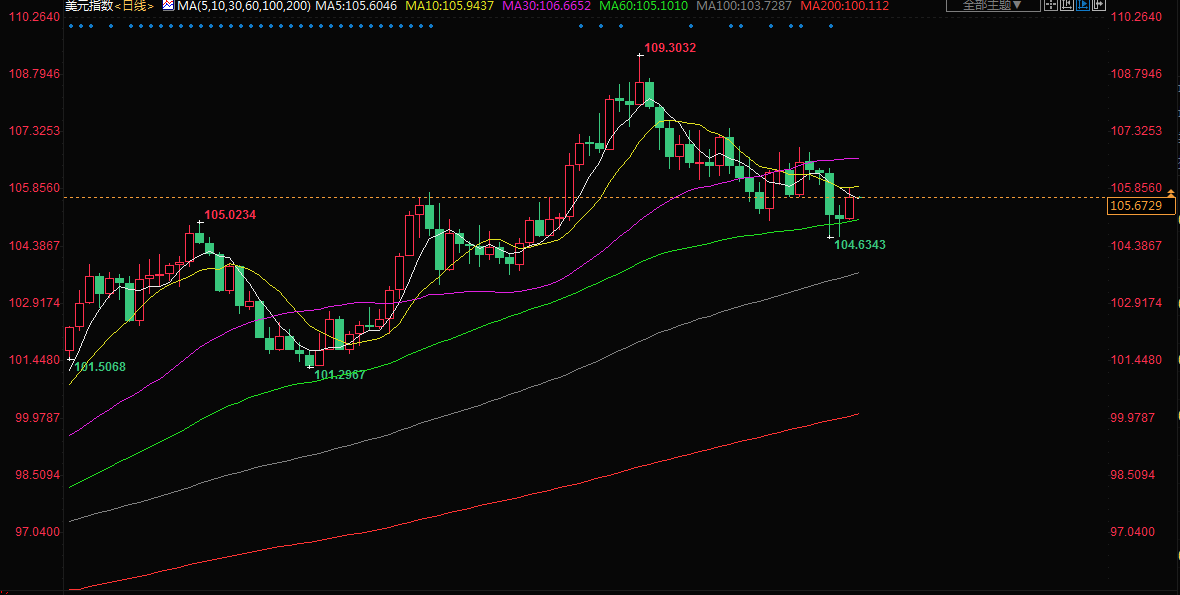
Task: Click the 日线 period selector
Action: coord(134,6)
